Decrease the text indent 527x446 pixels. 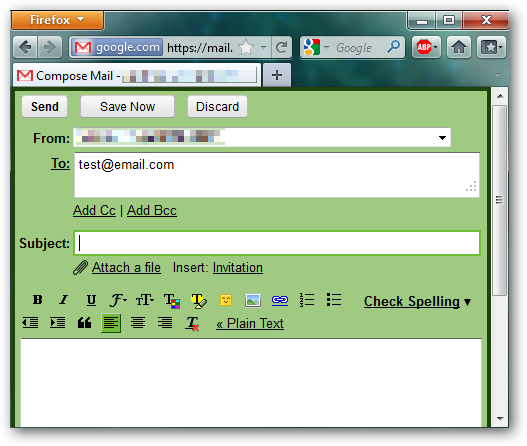30,323
